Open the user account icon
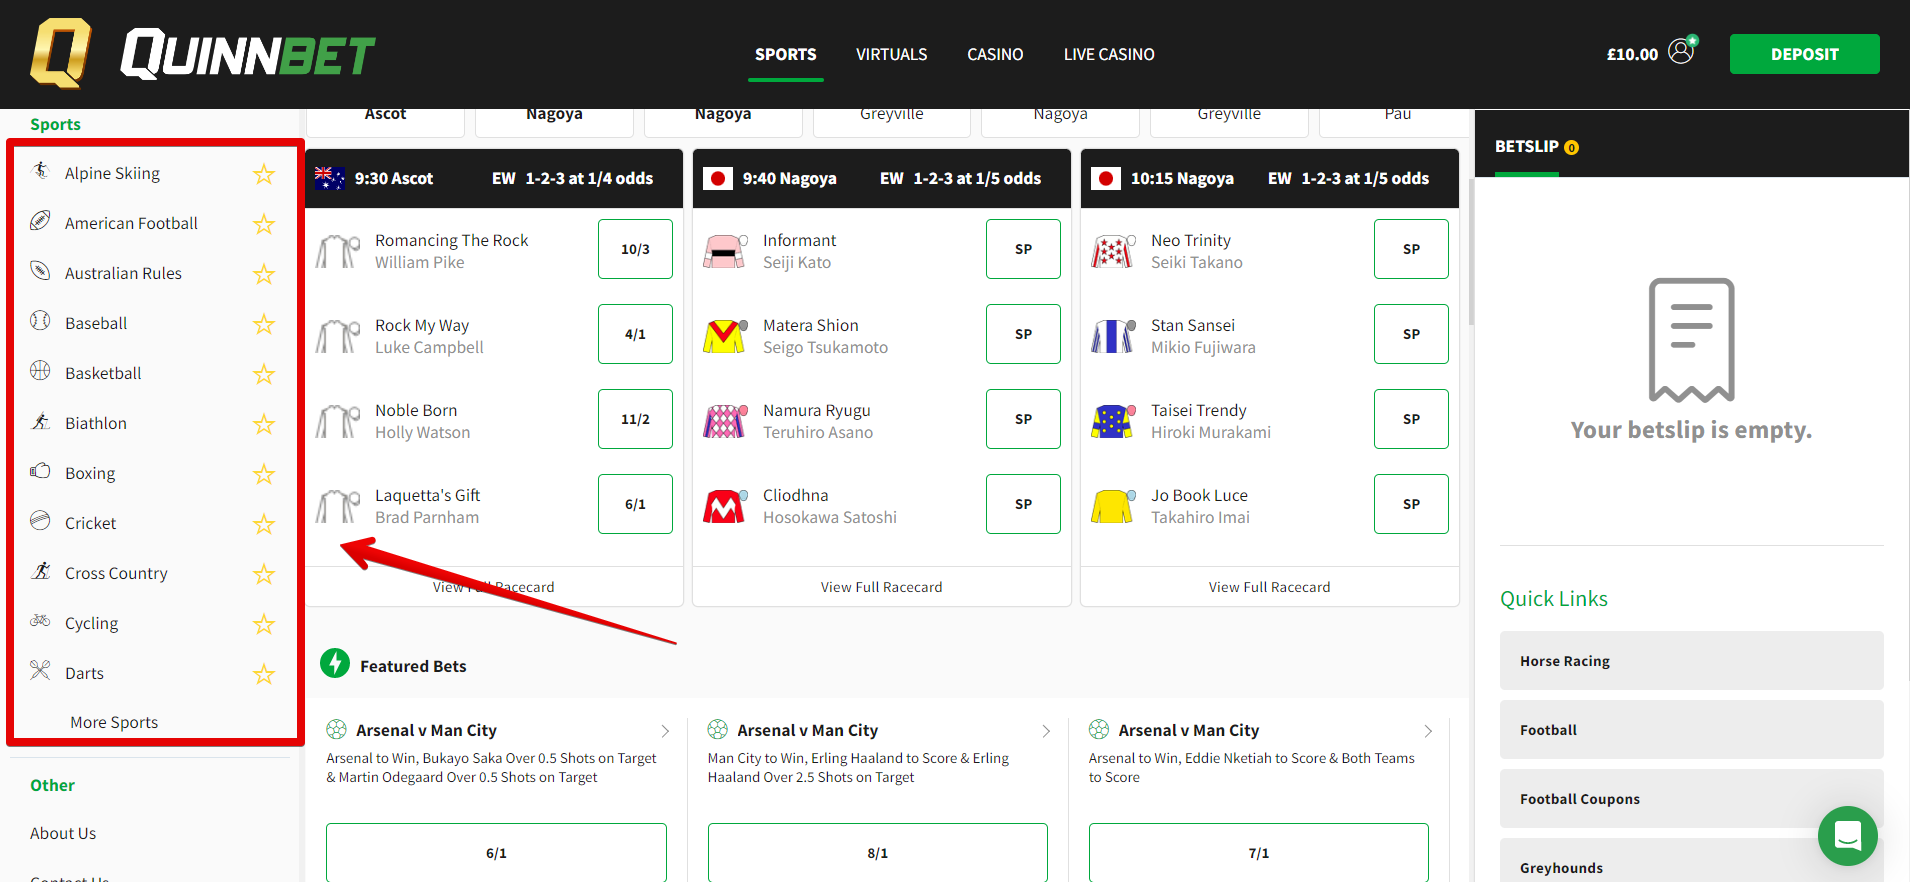Image resolution: width=1910 pixels, height=882 pixels. point(1682,51)
